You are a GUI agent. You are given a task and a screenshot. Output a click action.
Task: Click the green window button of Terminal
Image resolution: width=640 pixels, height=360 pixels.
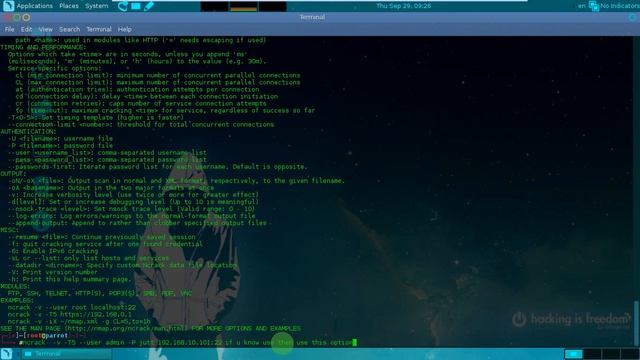tap(17, 18)
